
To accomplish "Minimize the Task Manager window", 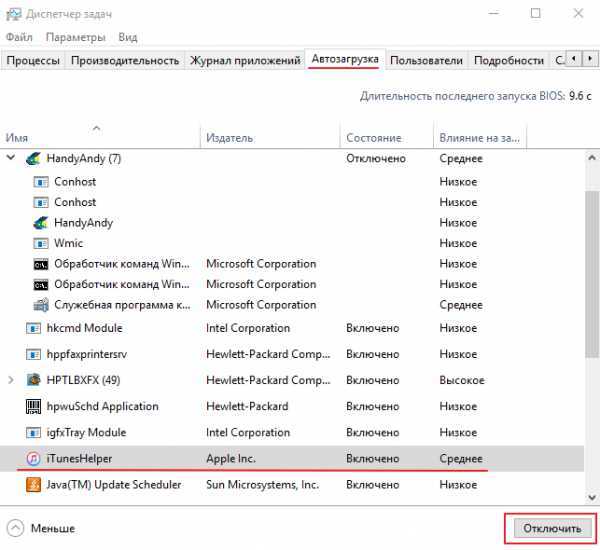I will pos(494,13).
